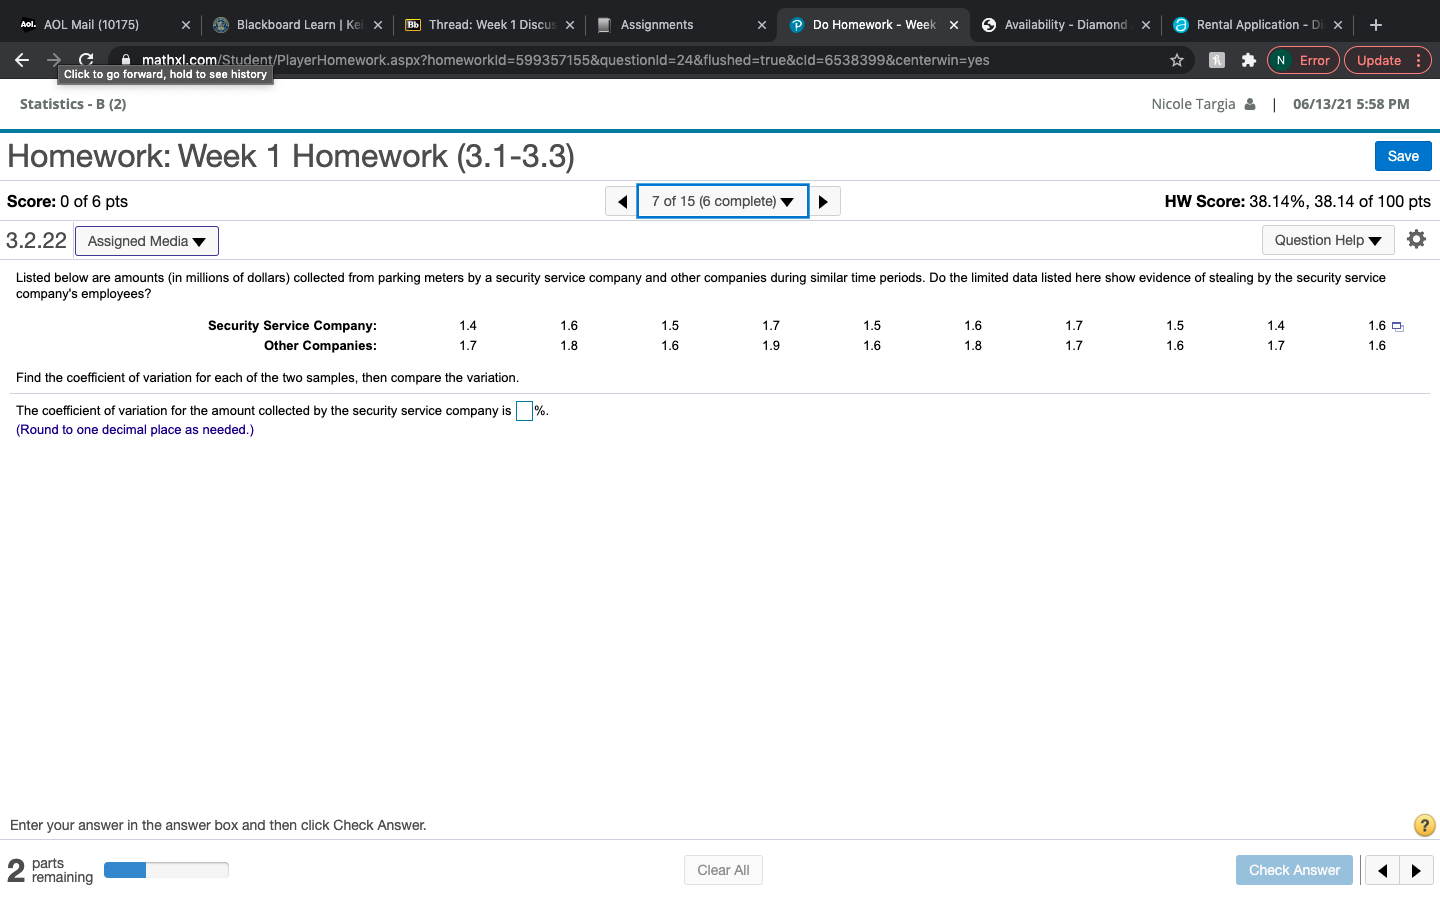Image resolution: width=1440 pixels, height=900 pixels.
Task: Click the browser back arrow
Action: coord(22,60)
